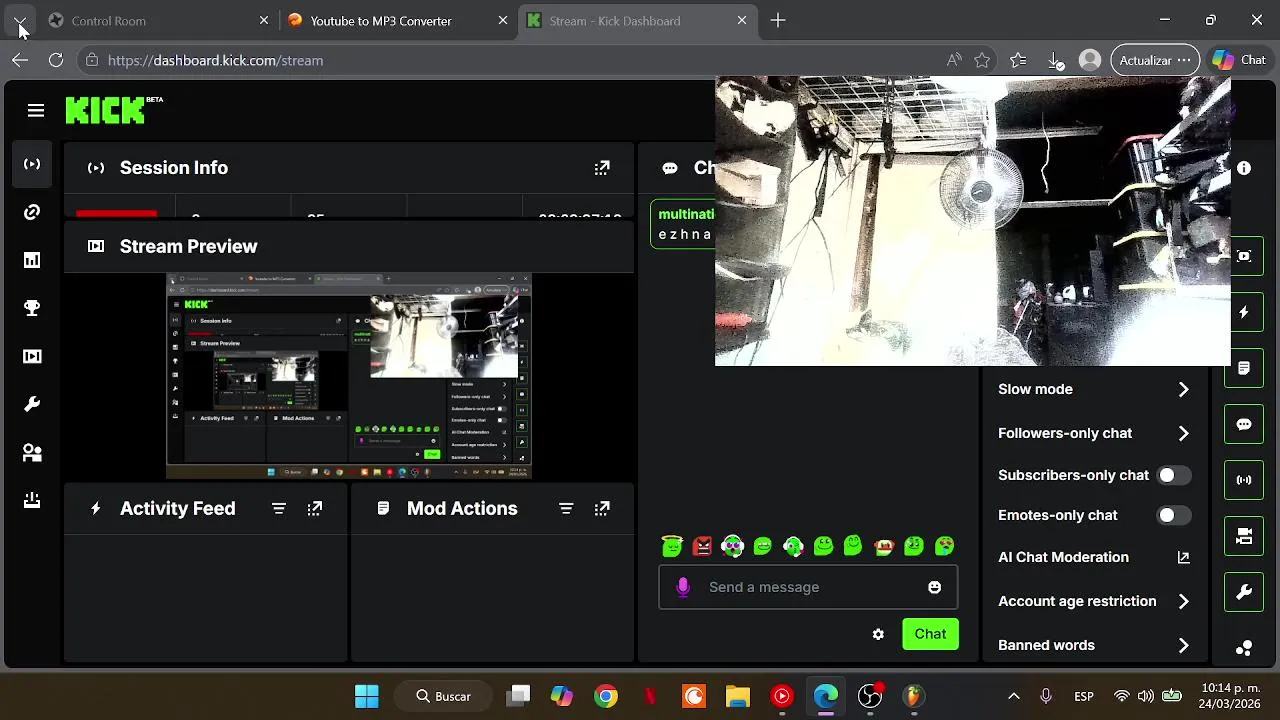1280x720 pixels.
Task: Open File Explorer from taskbar
Action: pyautogui.click(x=738, y=696)
